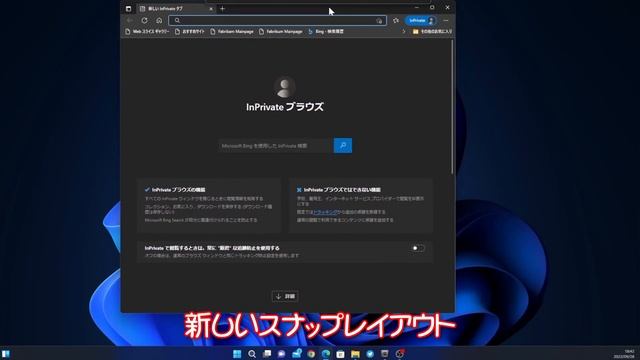Viewport: 640px width, 360px height.
Task: Open Microsoft Store from the taskbar
Action: click(340, 354)
